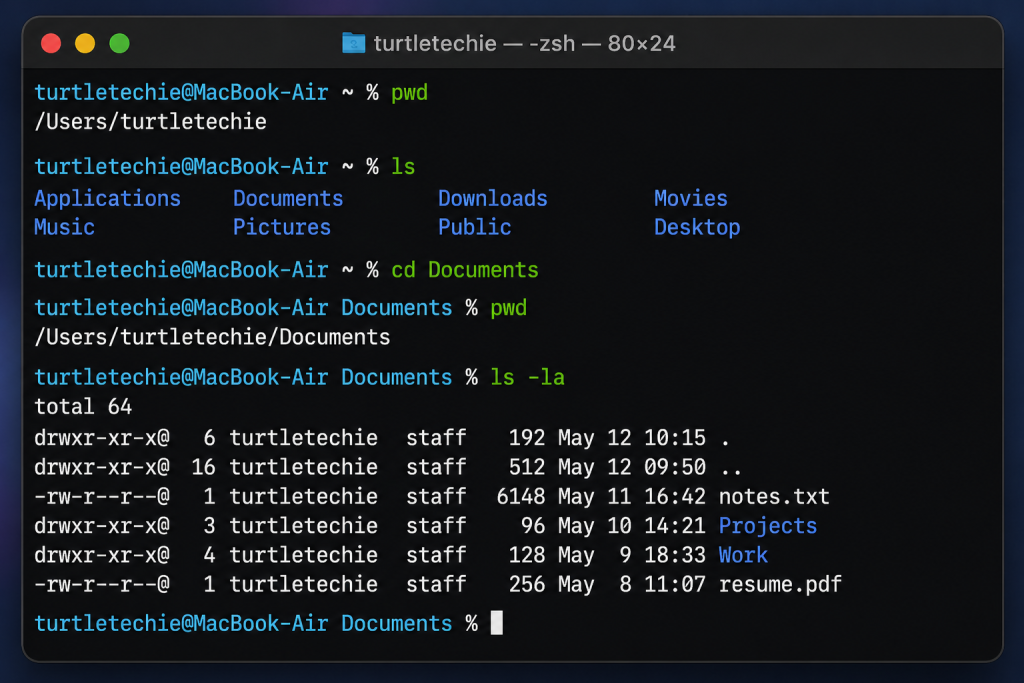Click notes.txt in the file listing

(x=773, y=496)
